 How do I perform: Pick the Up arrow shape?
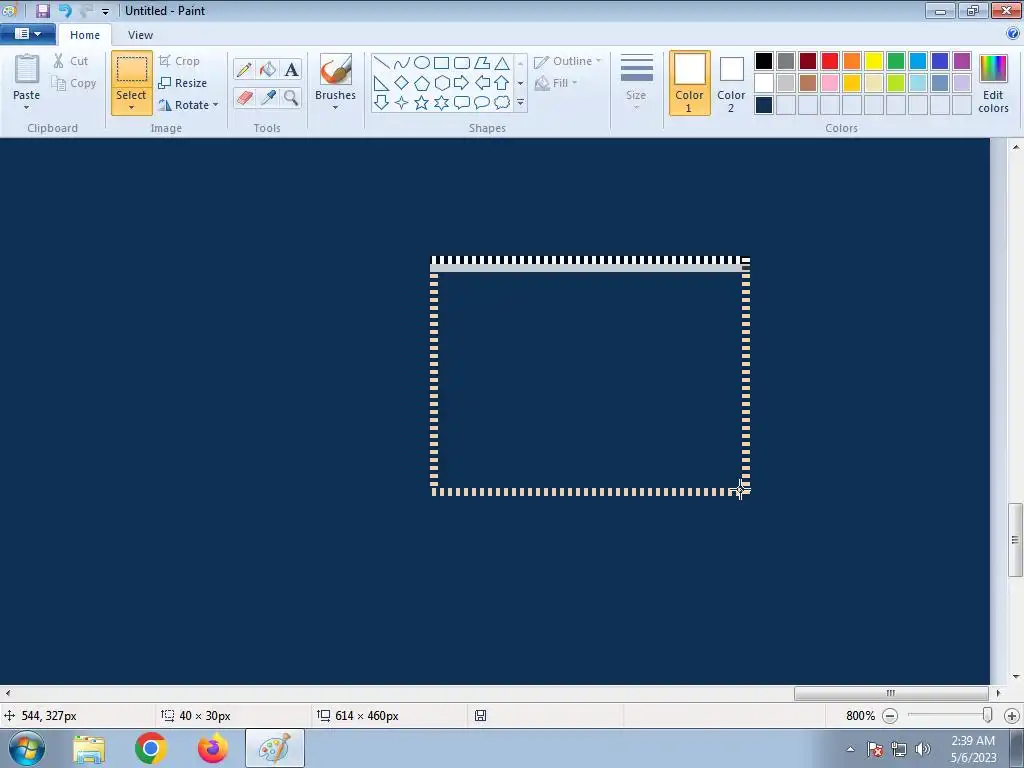(x=502, y=83)
